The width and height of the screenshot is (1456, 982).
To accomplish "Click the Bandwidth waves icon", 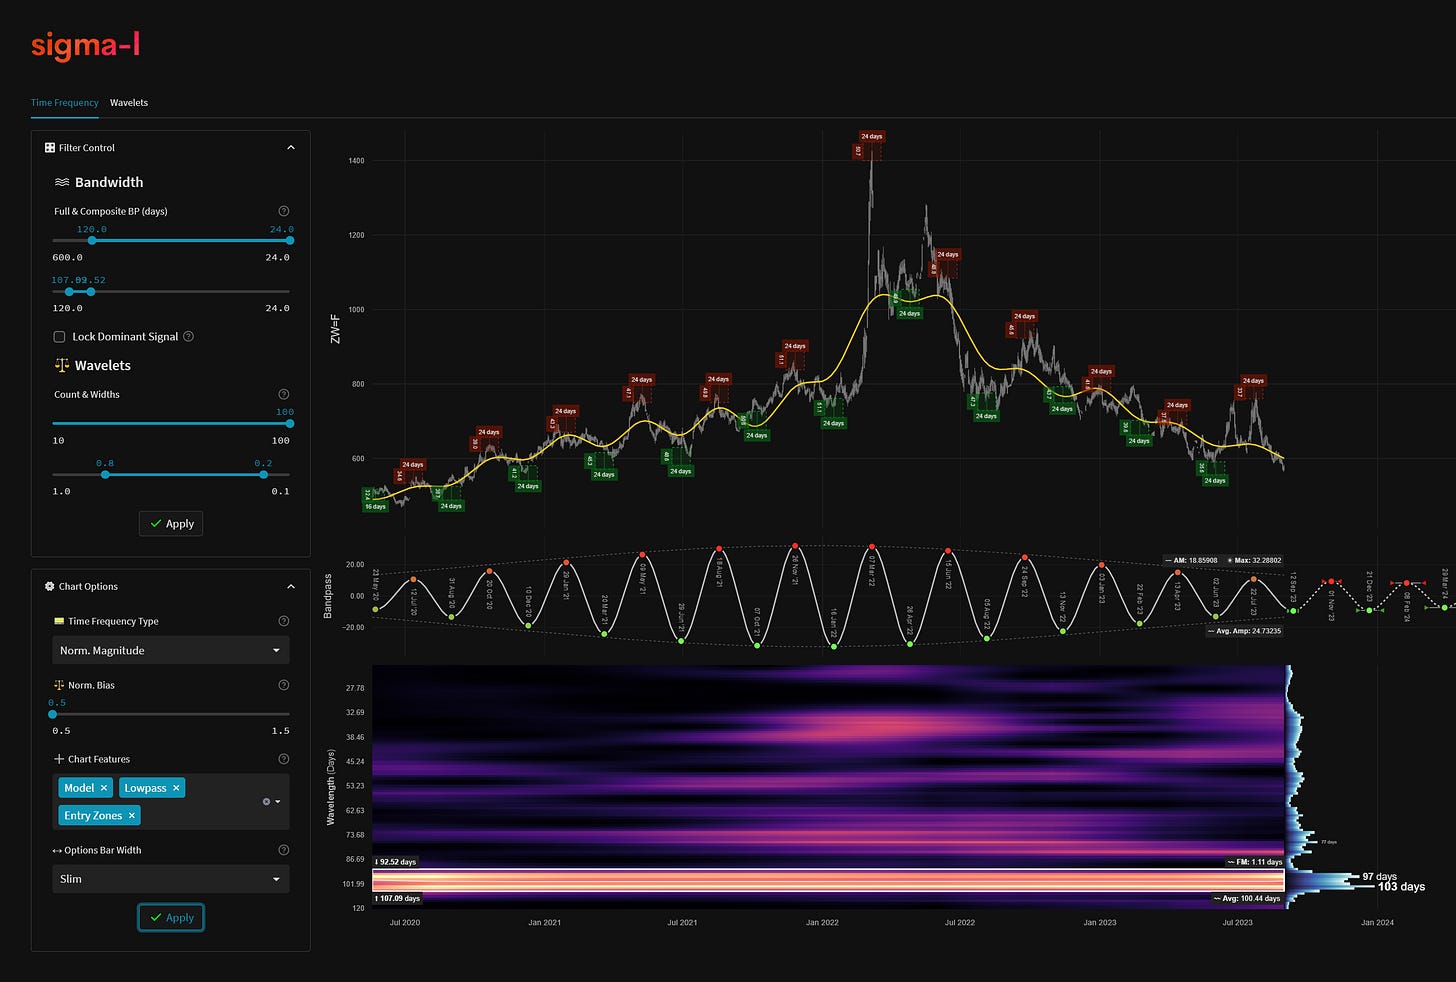I will click(62, 182).
